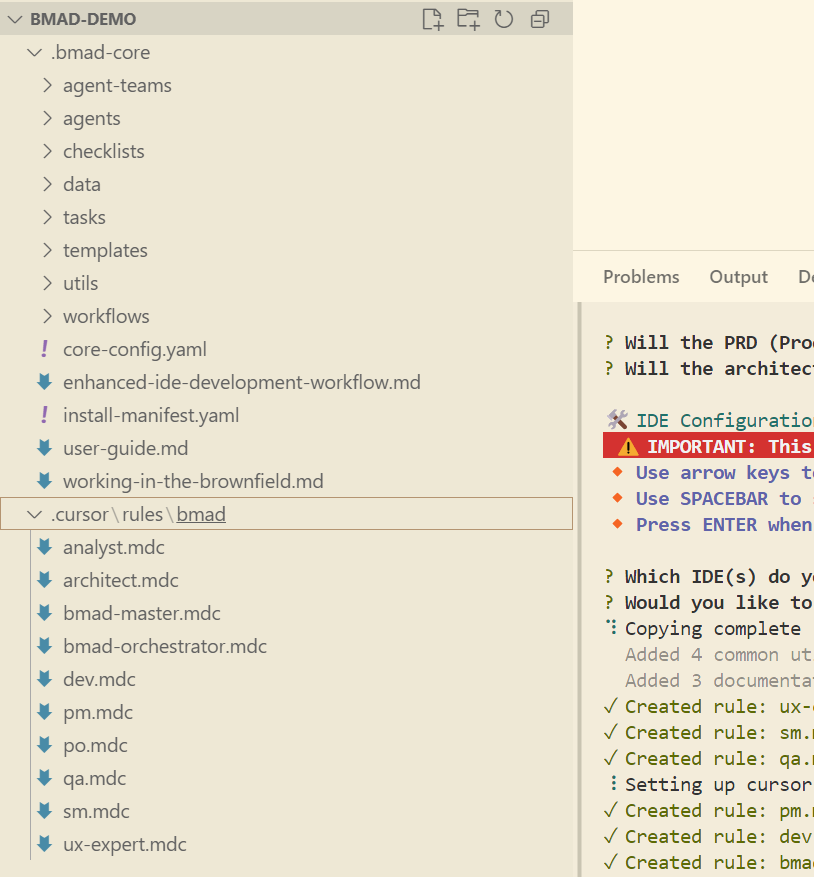814x877 pixels.
Task: Expand the checklists folder chevron
Action: pos(47,152)
